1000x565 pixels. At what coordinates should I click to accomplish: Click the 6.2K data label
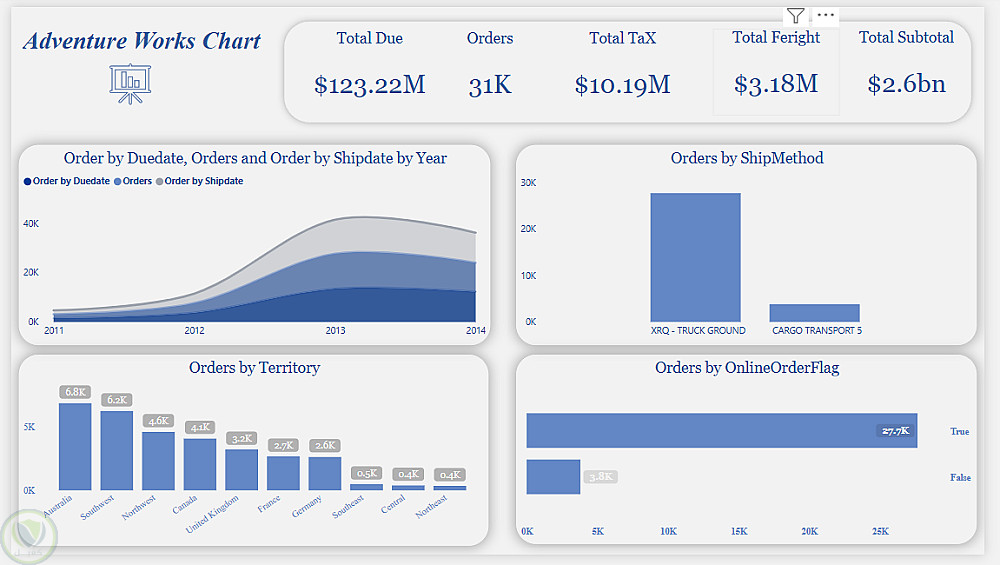[x=117, y=400]
